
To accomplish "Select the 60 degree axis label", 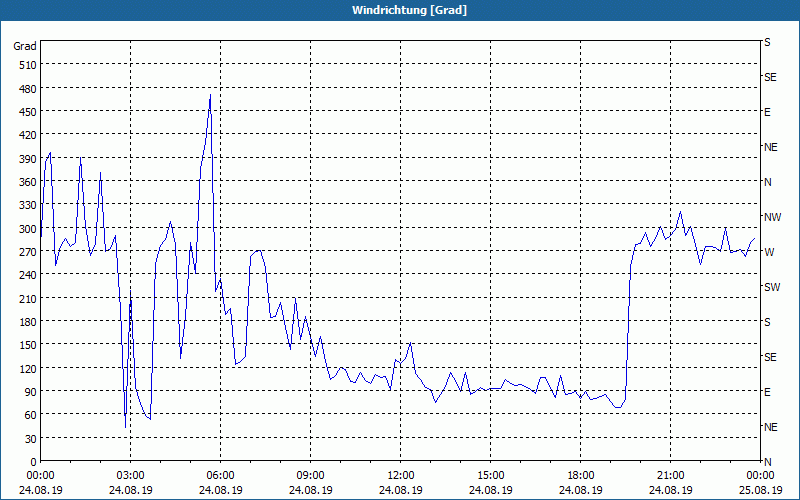I will point(31,415).
